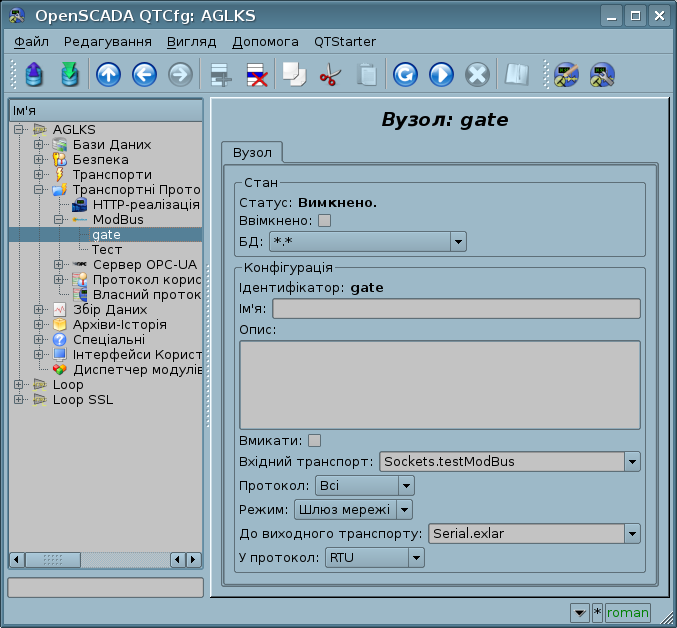Go up one level with the up arrow
The height and width of the screenshot is (628, 677).
pyautogui.click(x=108, y=75)
